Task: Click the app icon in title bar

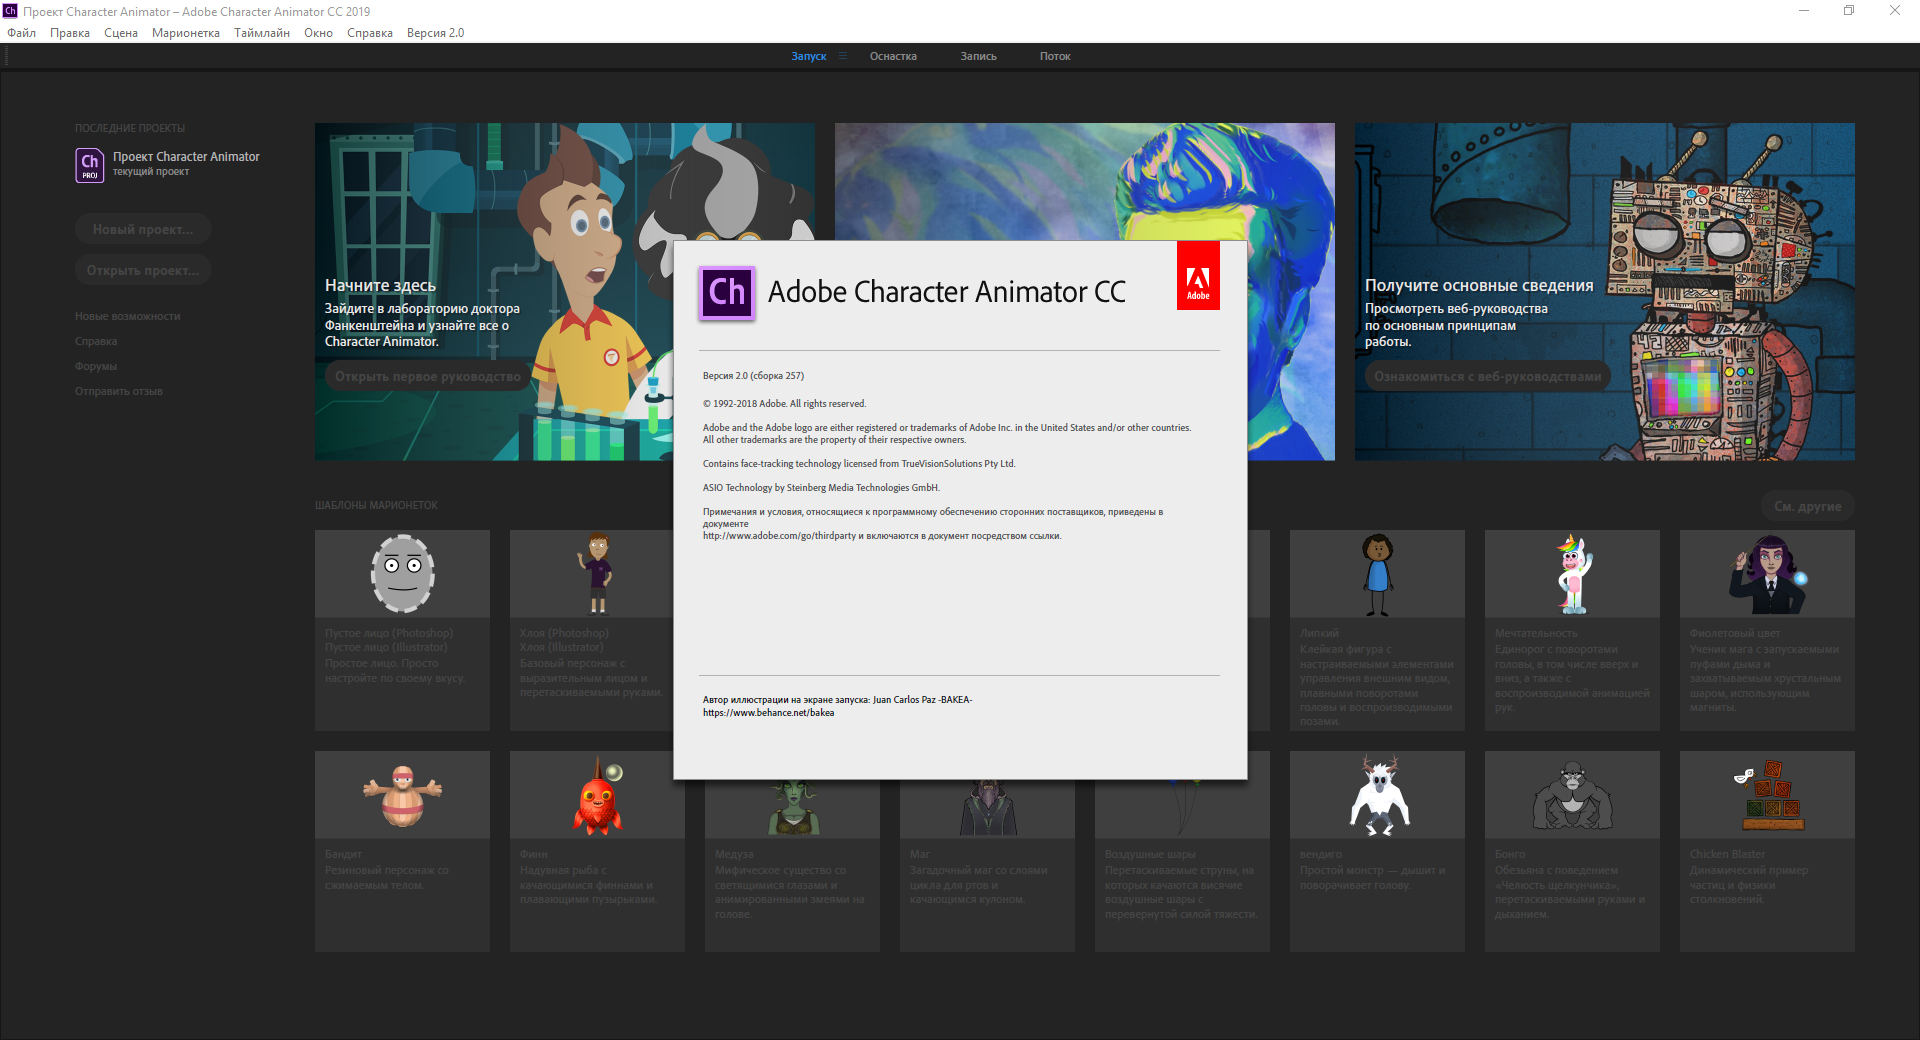Action: [x=10, y=11]
